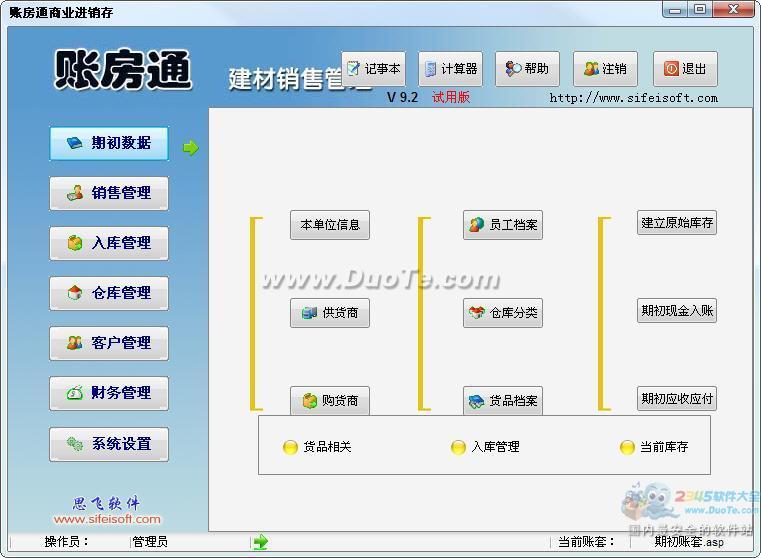
Task: Open the 记事本 notepad tool
Action: pos(373,69)
